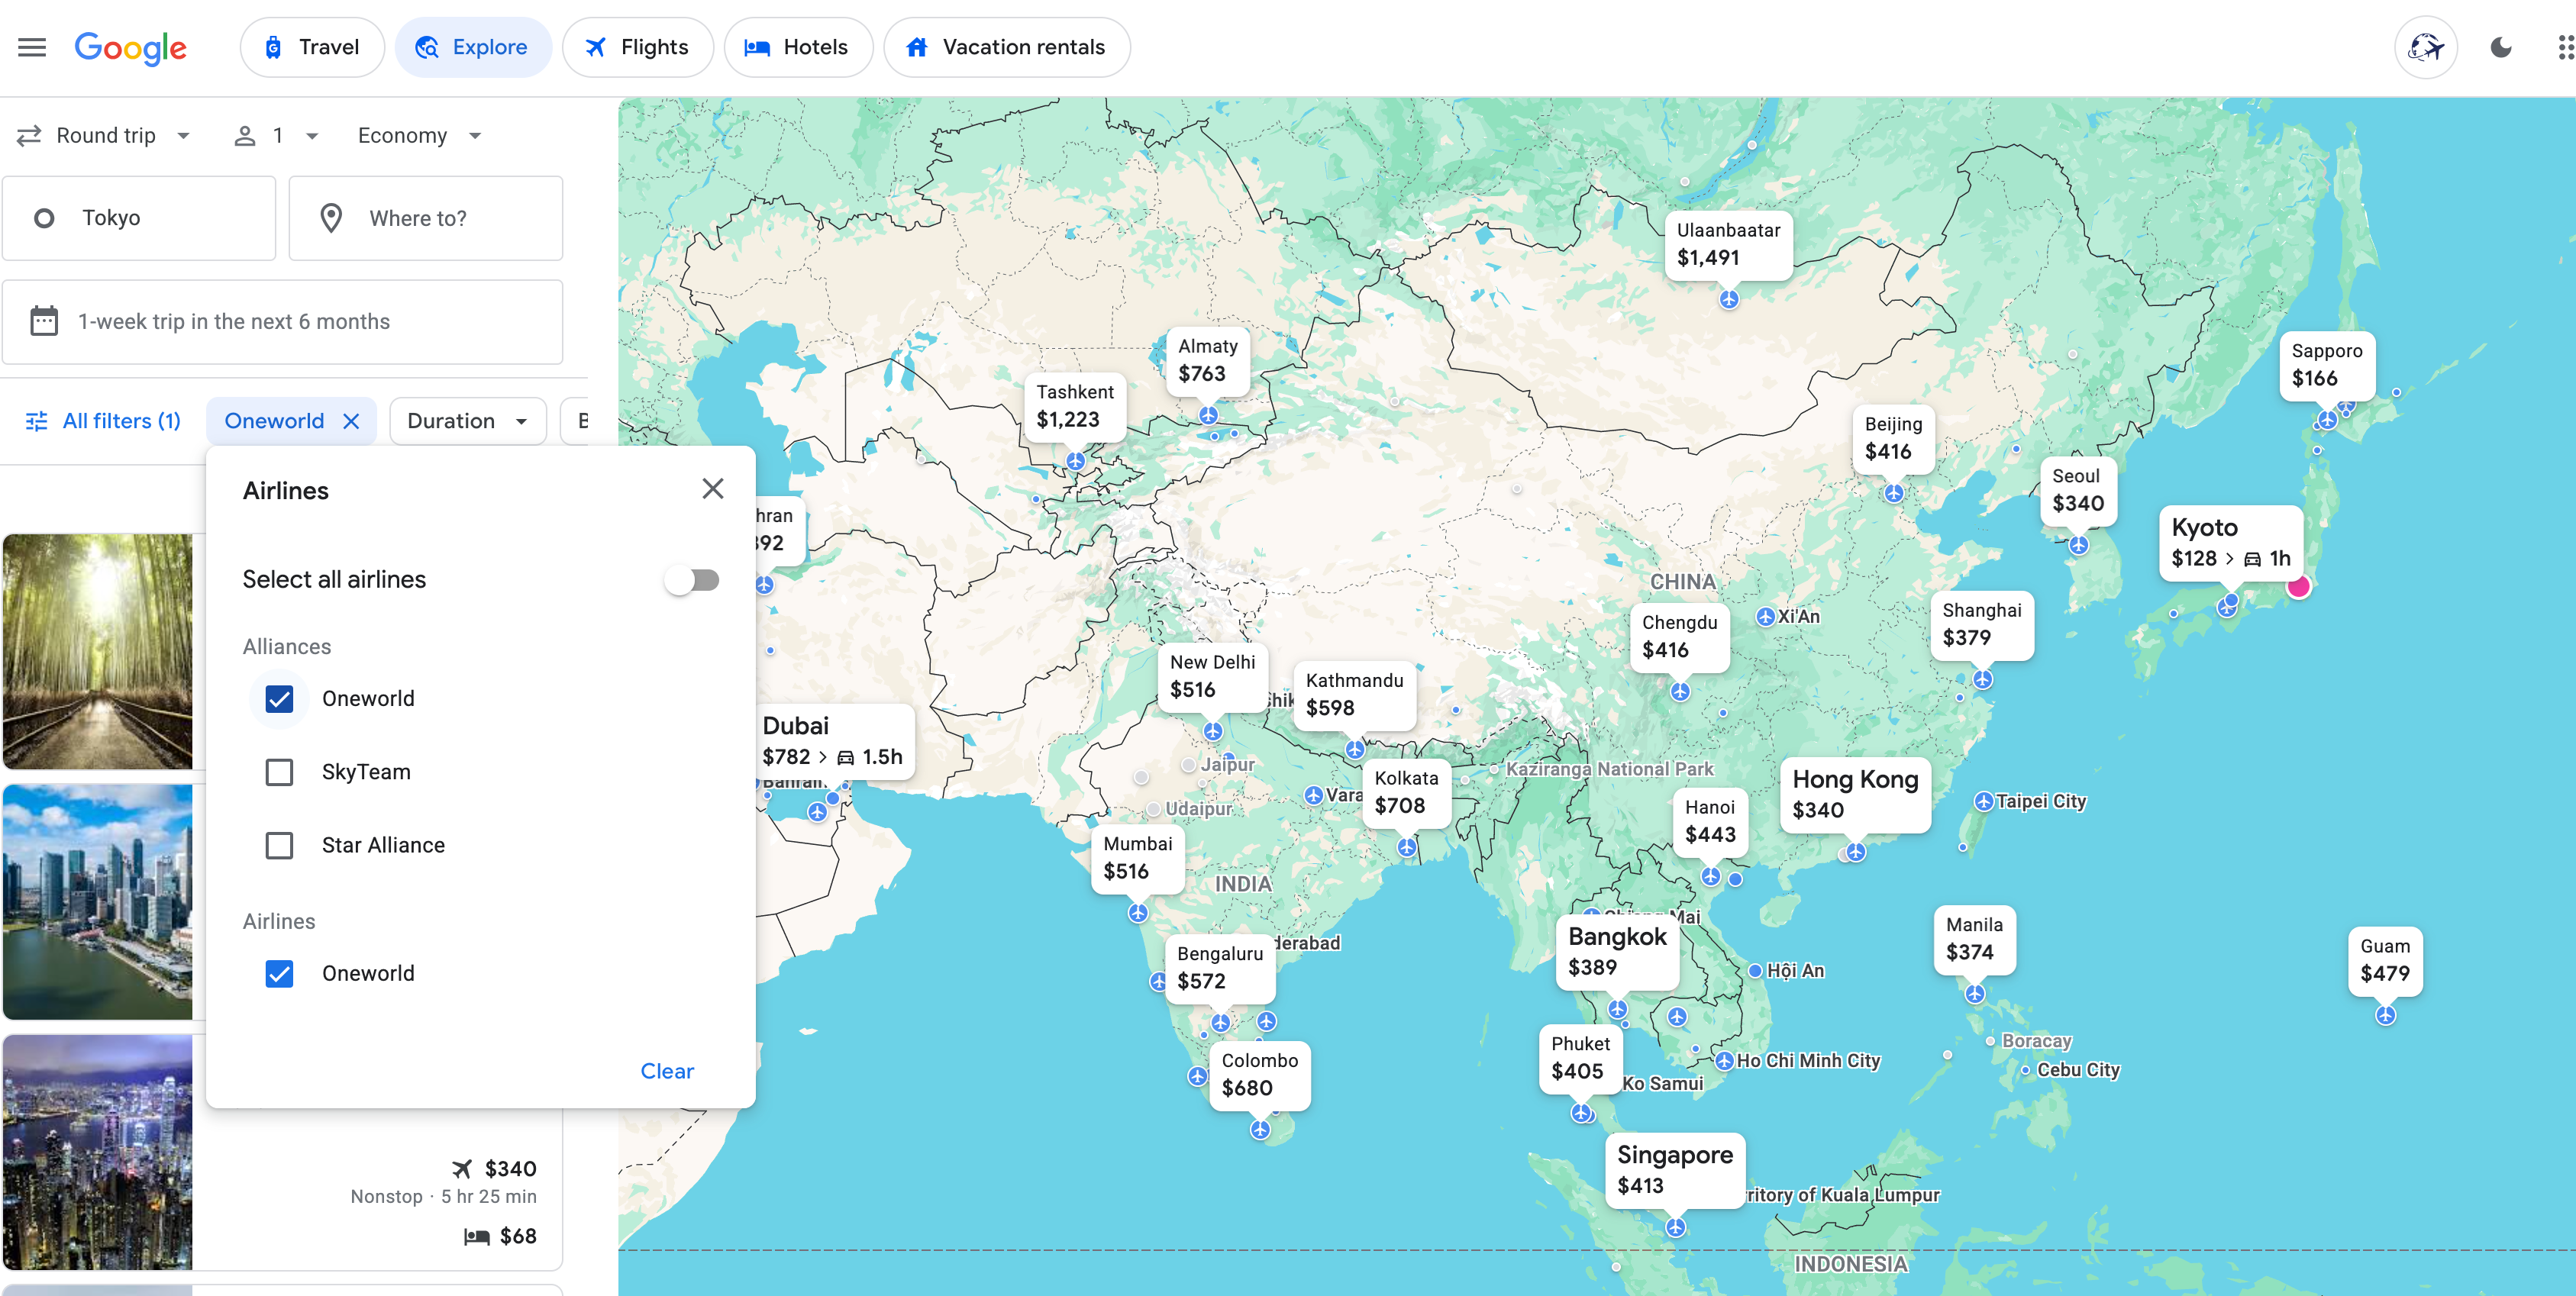The height and width of the screenshot is (1296, 2576).
Task: Click the Guam airport pin
Action: click(2385, 1016)
